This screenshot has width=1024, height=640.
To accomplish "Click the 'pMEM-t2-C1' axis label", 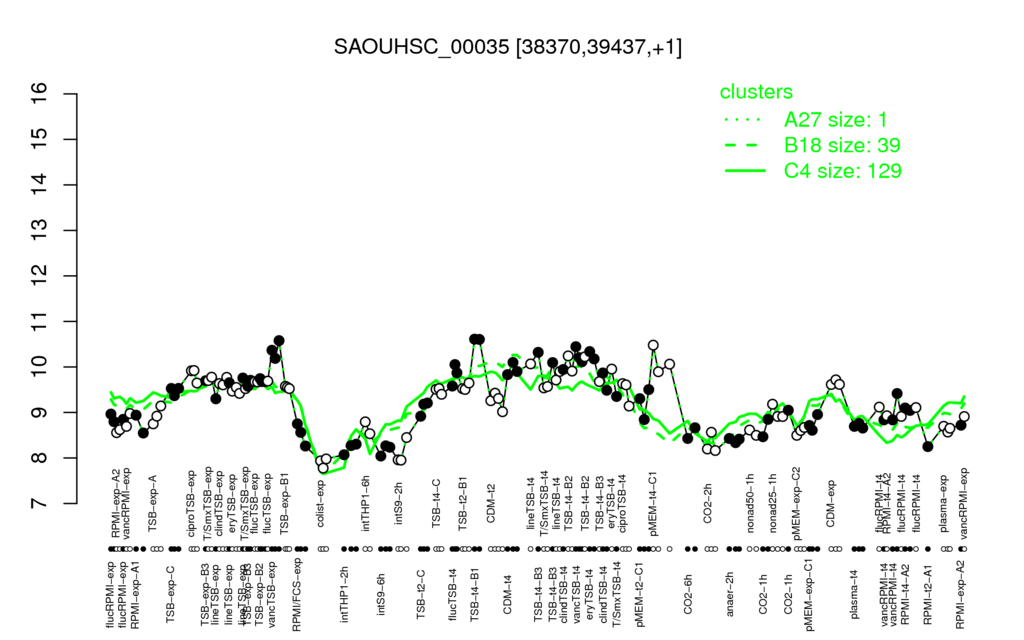I will (639, 594).
